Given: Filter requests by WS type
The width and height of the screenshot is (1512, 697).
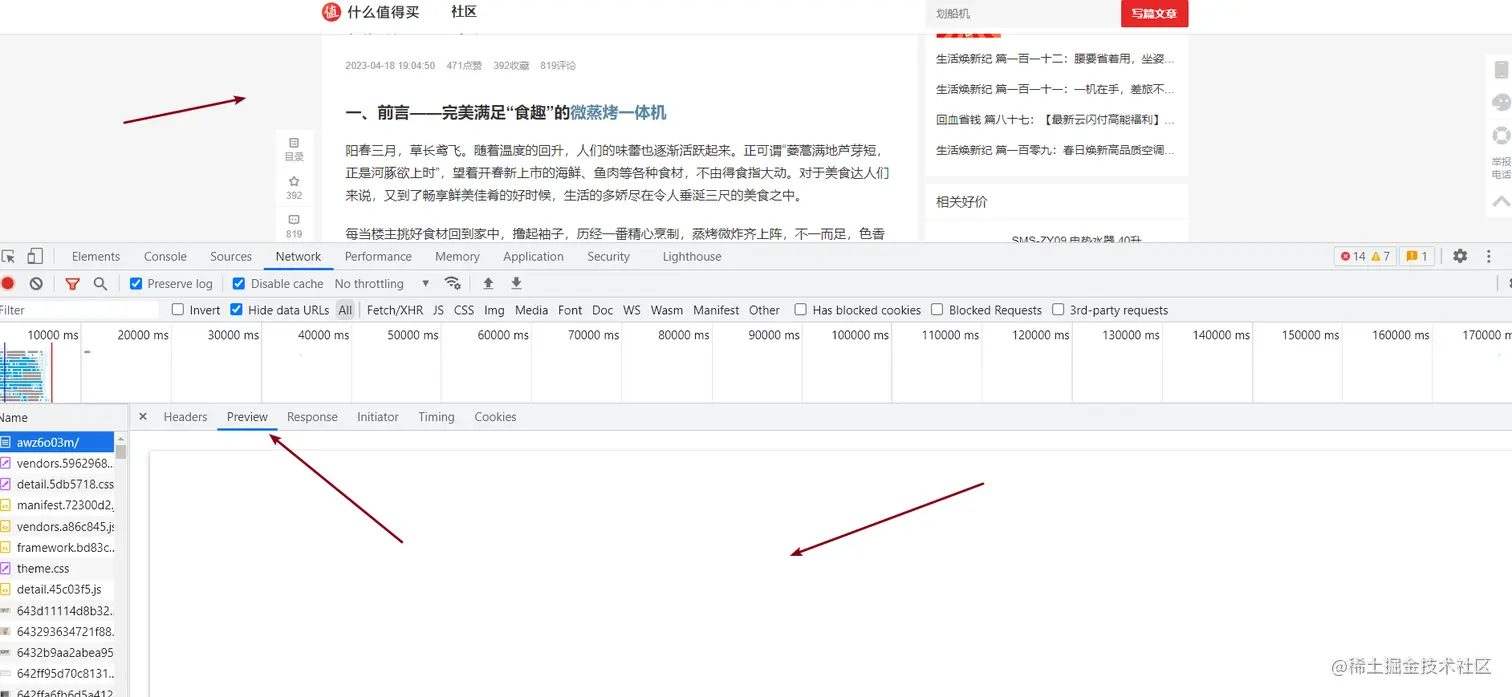Looking at the screenshot, I should pos(632,310).
